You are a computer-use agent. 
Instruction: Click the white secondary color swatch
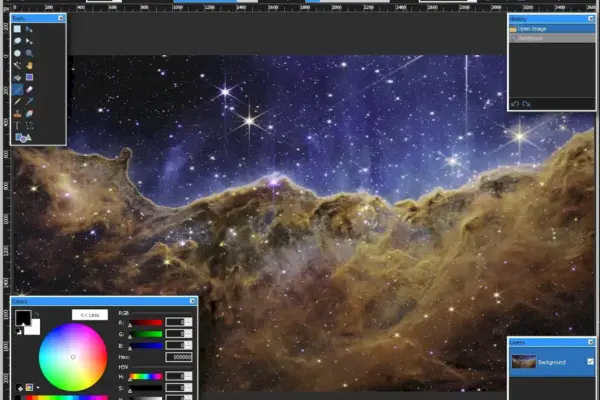(x=34, y=329)
